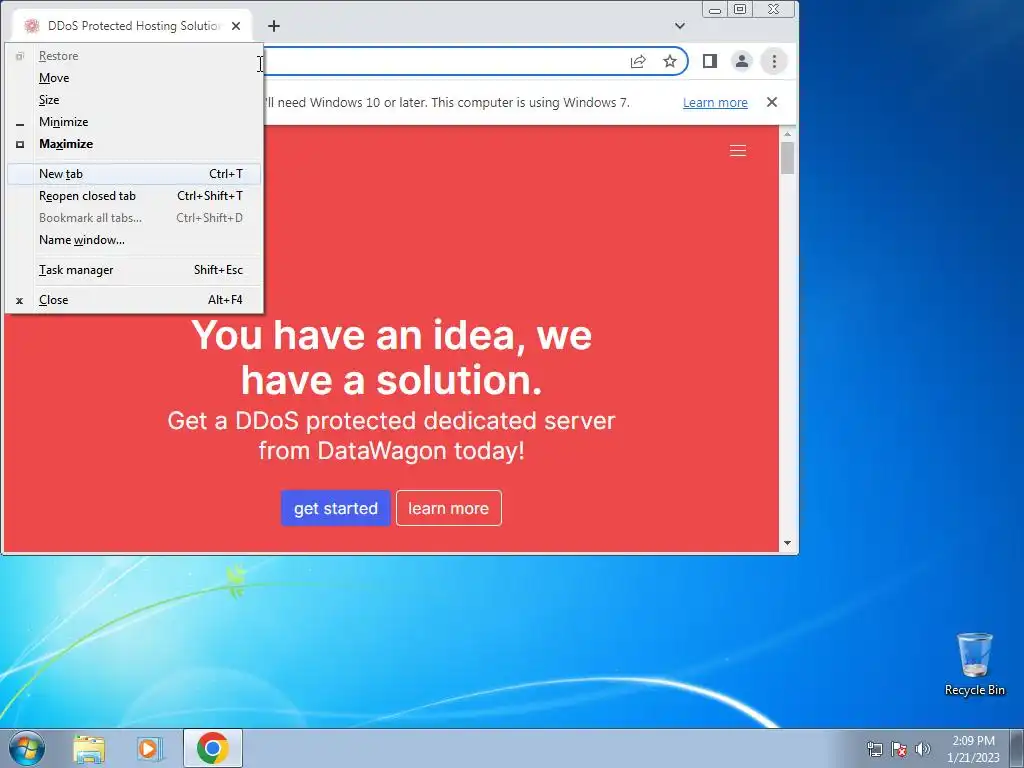Open the Recycle Bin on desktop
The image size is (1024, 768).
pyautogui.click(x=974, y=664)
